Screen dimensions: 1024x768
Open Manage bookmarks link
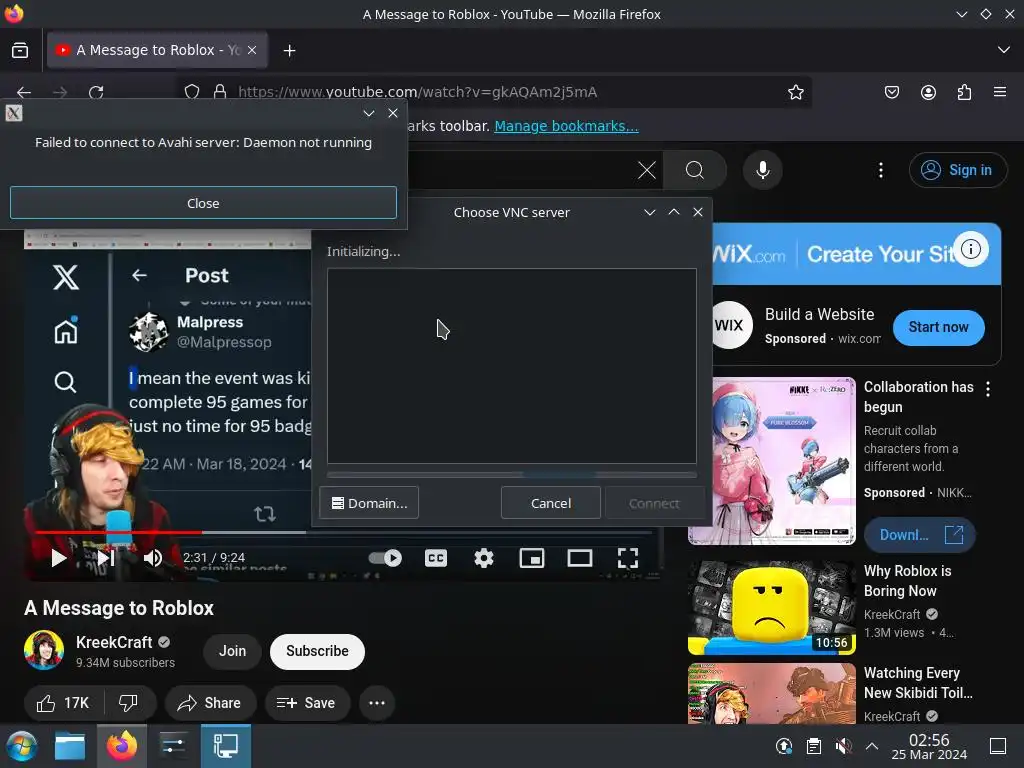point(566,126)
